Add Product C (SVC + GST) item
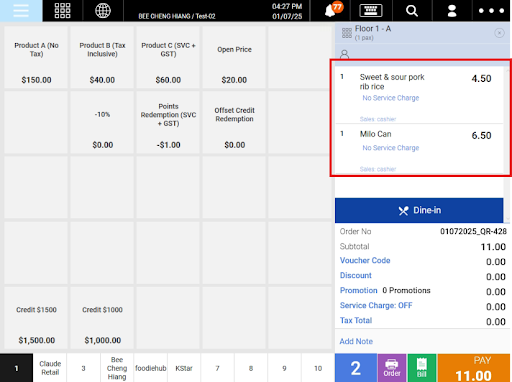Viewport: 512px width, 382px height. point(168,57)
